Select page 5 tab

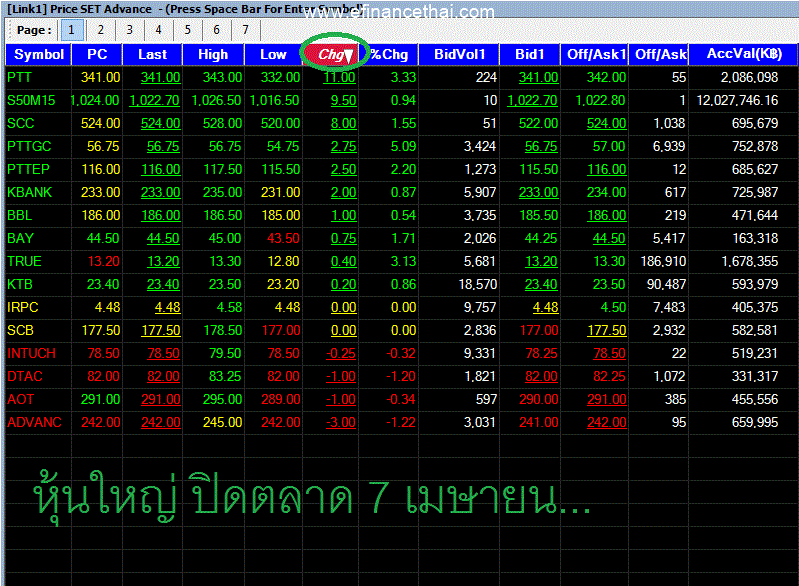pos(188,30)
